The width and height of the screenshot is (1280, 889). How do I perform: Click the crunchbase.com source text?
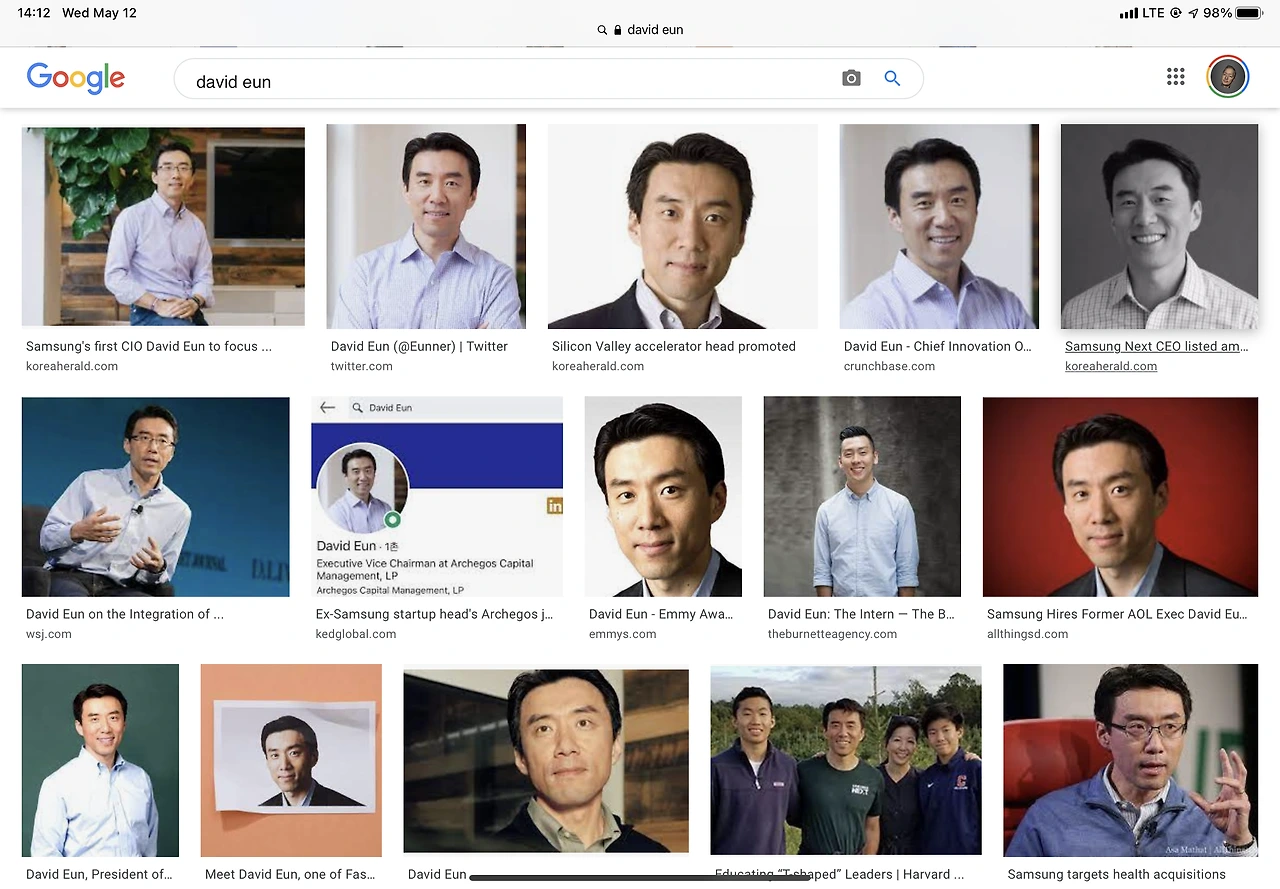pos(889,367)
